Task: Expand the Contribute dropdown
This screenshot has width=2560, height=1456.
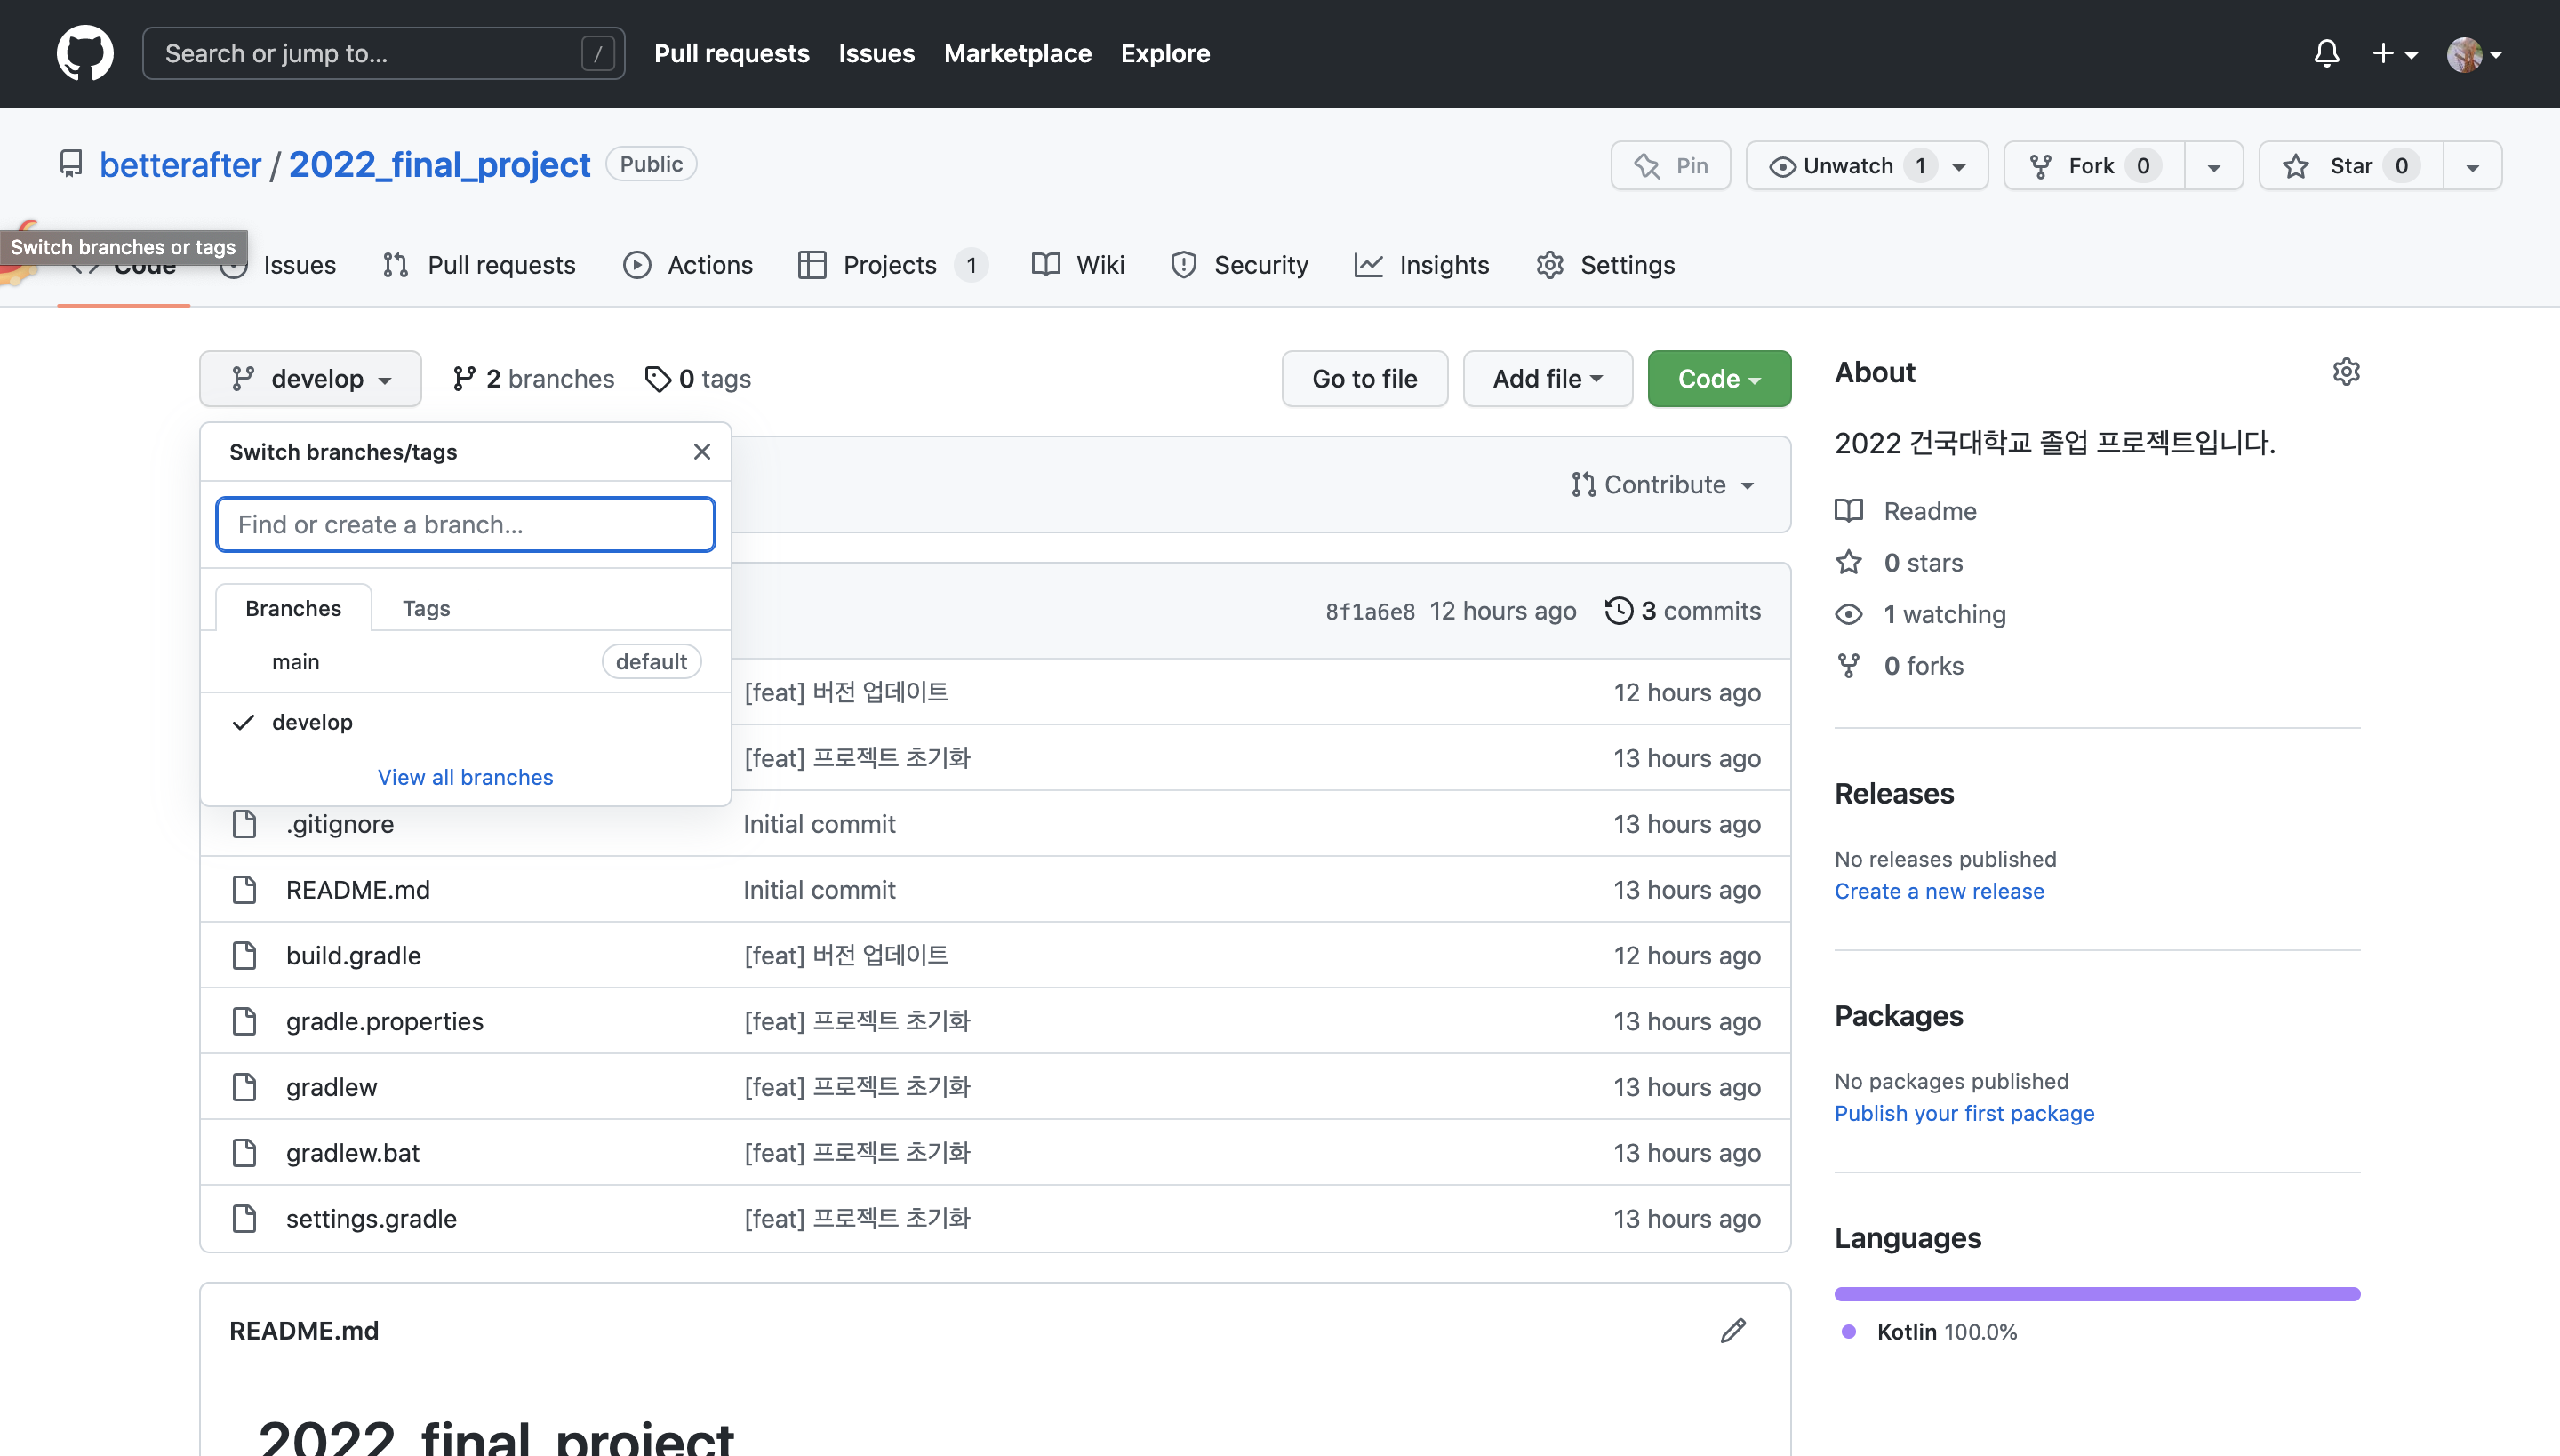Action: coord(1663,484)
